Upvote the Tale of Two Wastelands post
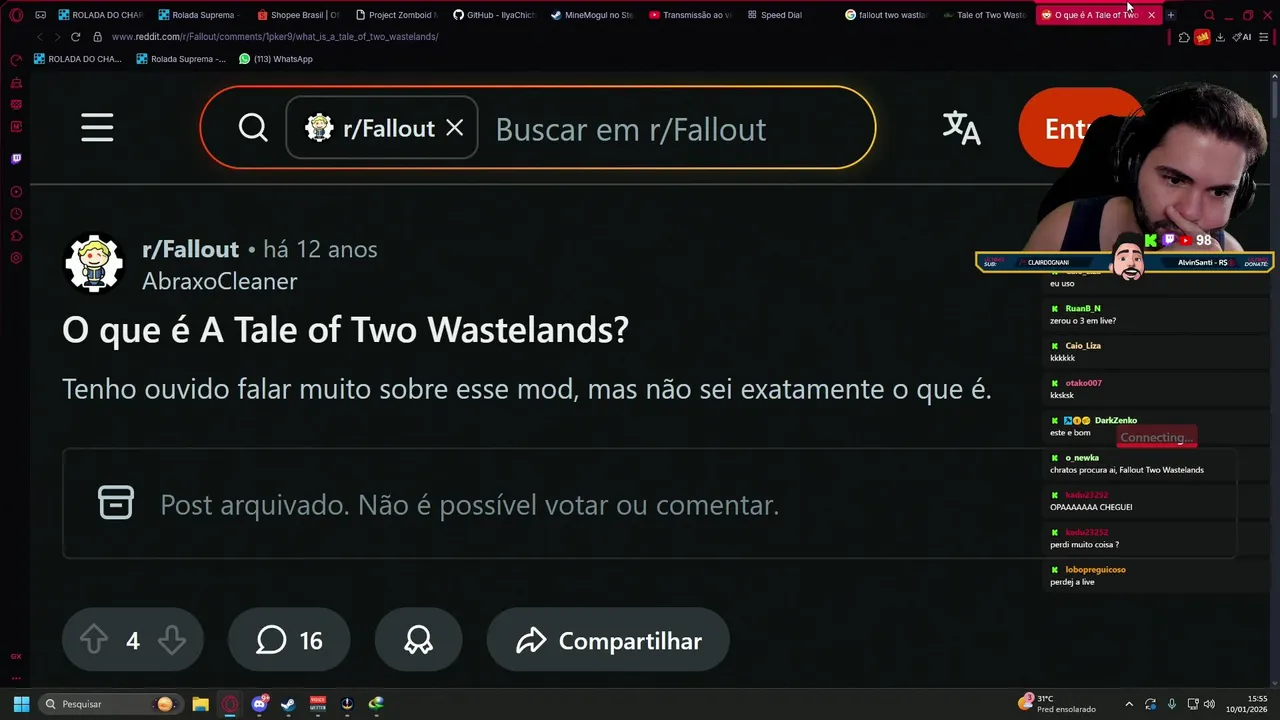 94,640
